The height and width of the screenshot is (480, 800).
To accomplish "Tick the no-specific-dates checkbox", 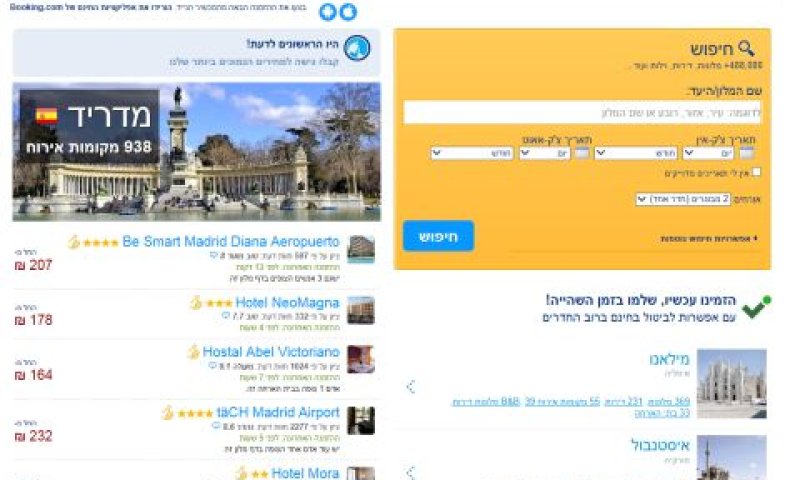I will [757, 172].
